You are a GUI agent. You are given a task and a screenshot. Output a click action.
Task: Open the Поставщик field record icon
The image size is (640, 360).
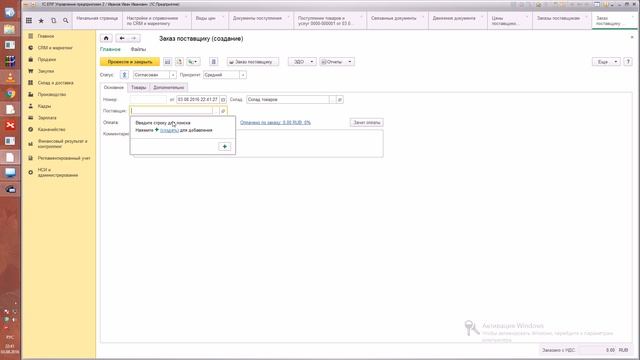pyautogui.click(x=223, y=111)
